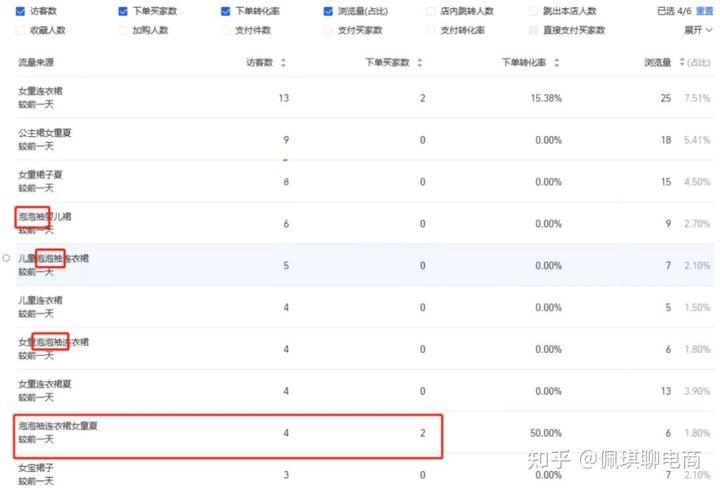The width and height of the screenshot is (720, 489).
Task: Enable the 支付转化率 checkbox
Action: pyautogui.click(x=431, y=30)
